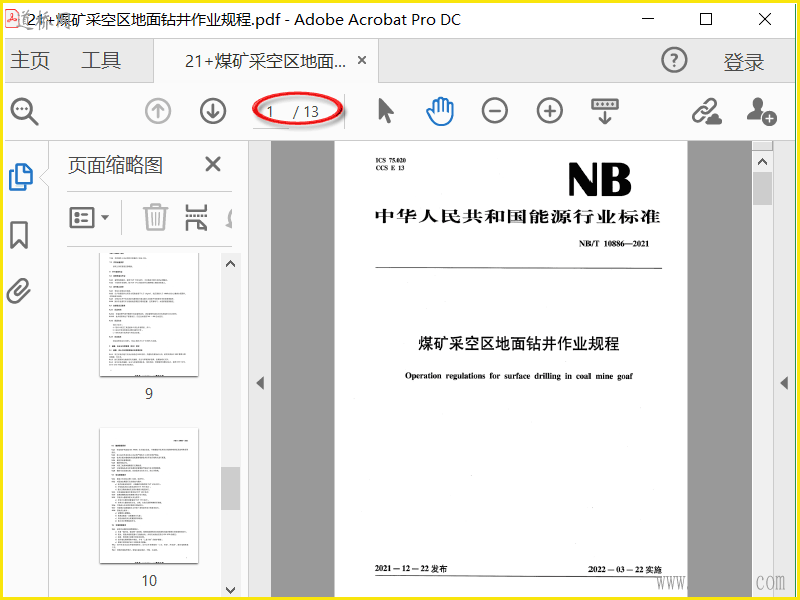800x600 pixels.
Task: Close the 21+煤矿采空区地面 document tab
Action: click(362, 60)
